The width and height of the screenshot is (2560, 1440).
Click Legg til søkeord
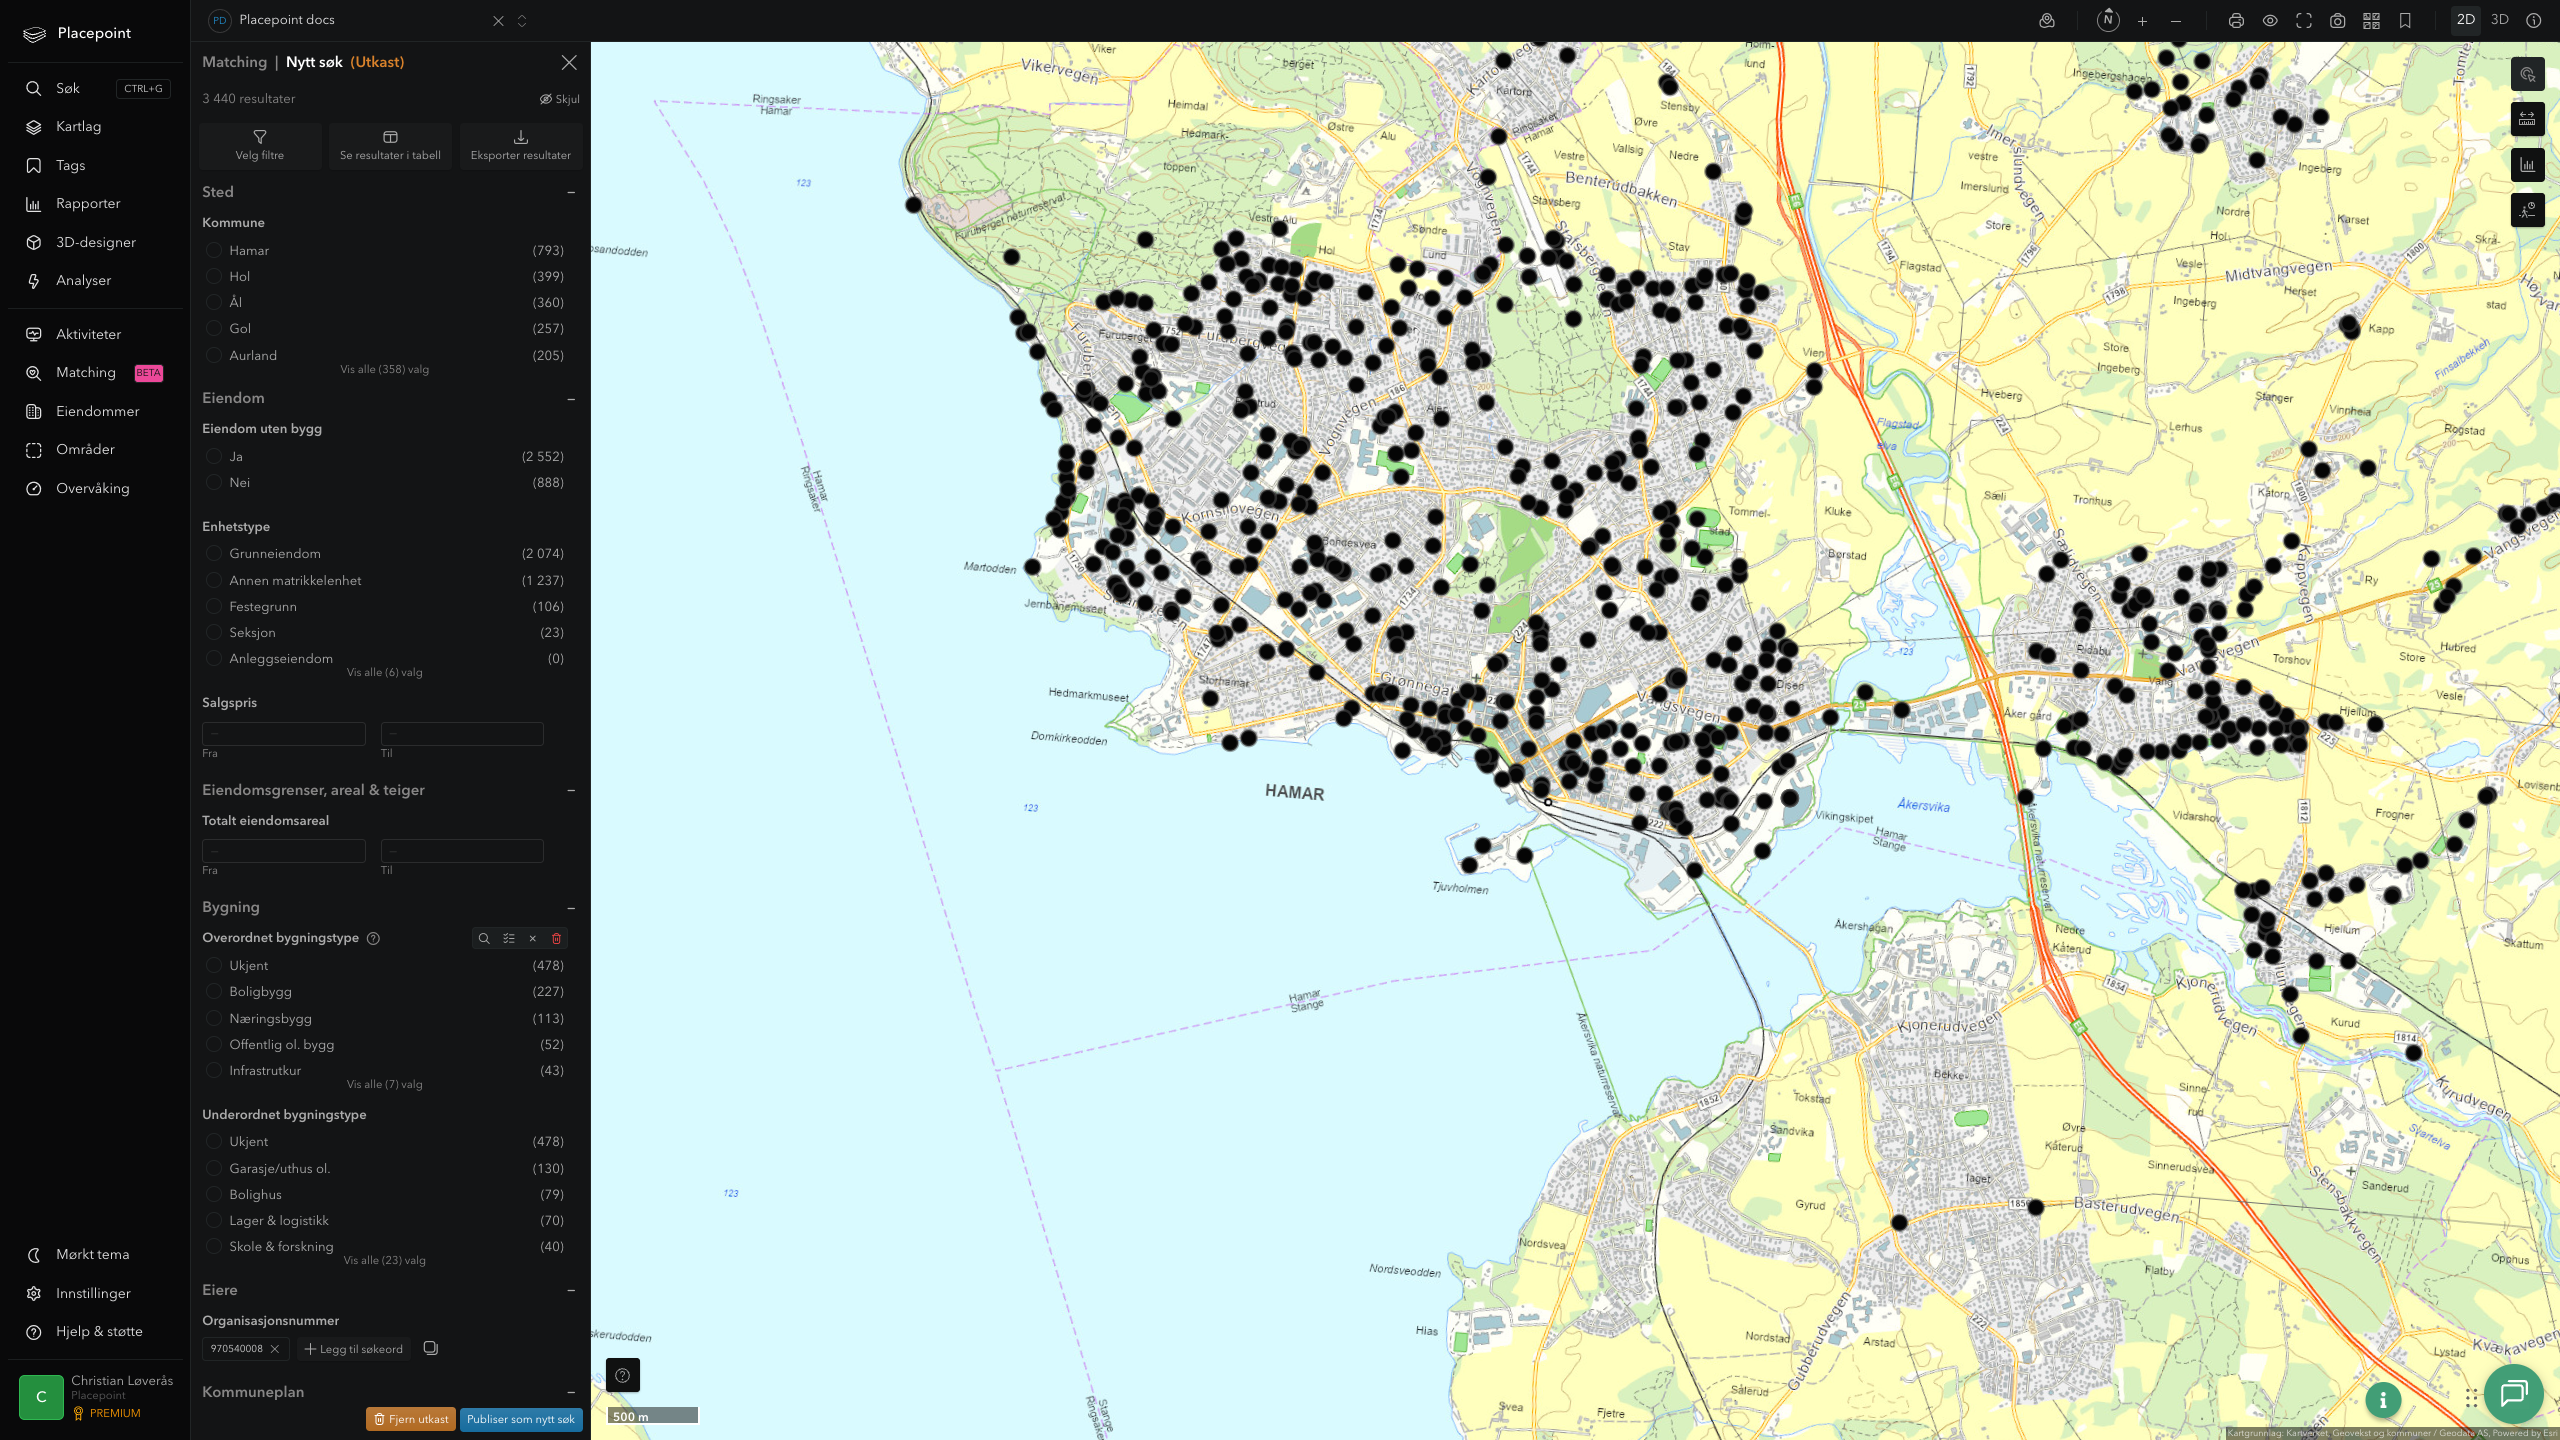click(x=354, y=1349)
